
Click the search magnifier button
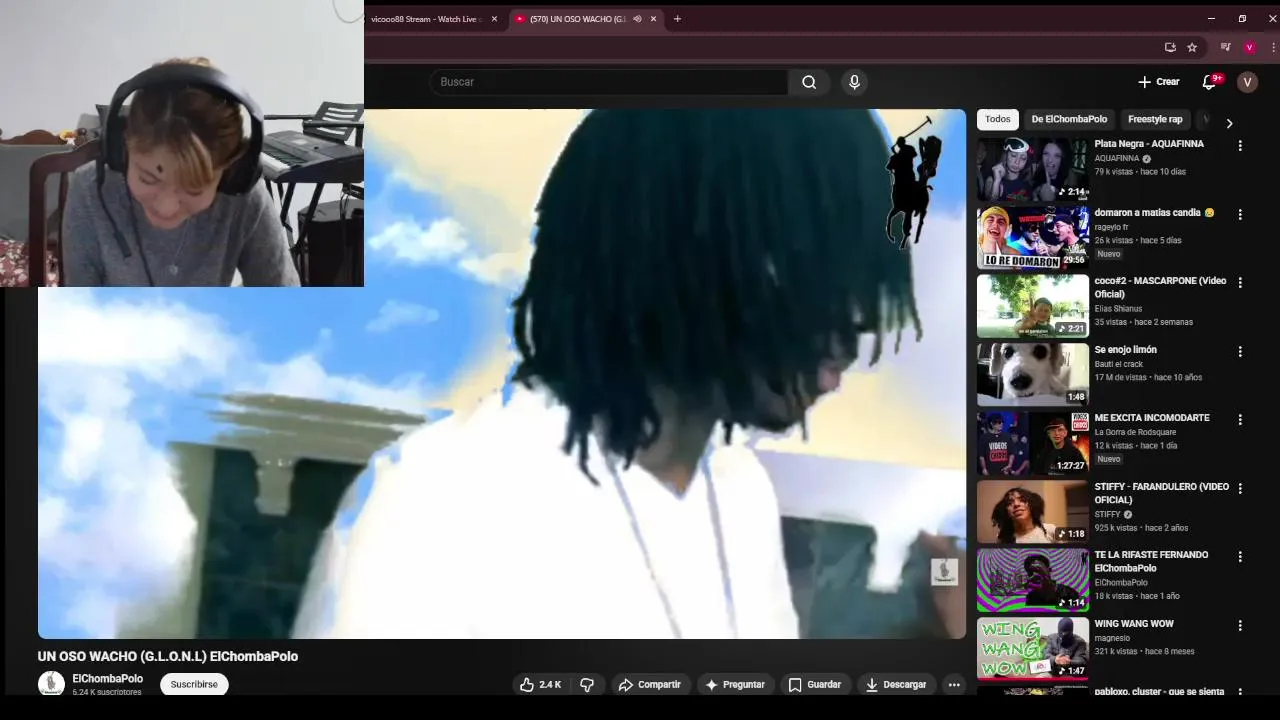[809, 82]
